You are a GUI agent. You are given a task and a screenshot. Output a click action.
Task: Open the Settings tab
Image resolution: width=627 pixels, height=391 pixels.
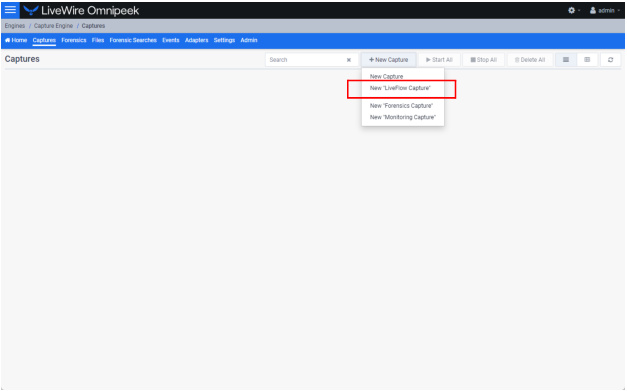[224, 40]
